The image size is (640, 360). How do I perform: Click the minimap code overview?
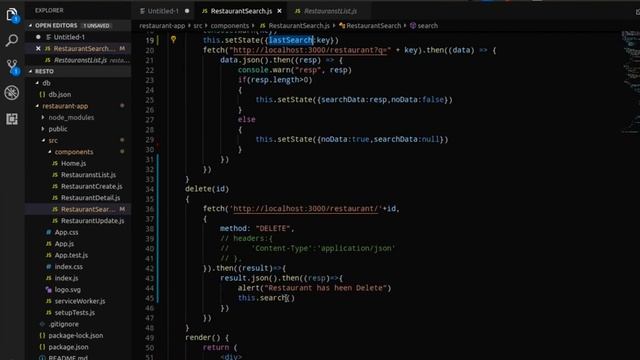coord(630,82)
